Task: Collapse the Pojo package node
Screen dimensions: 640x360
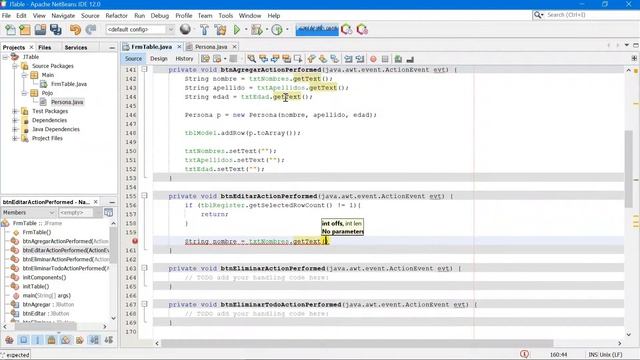Action: coord(24,93)
